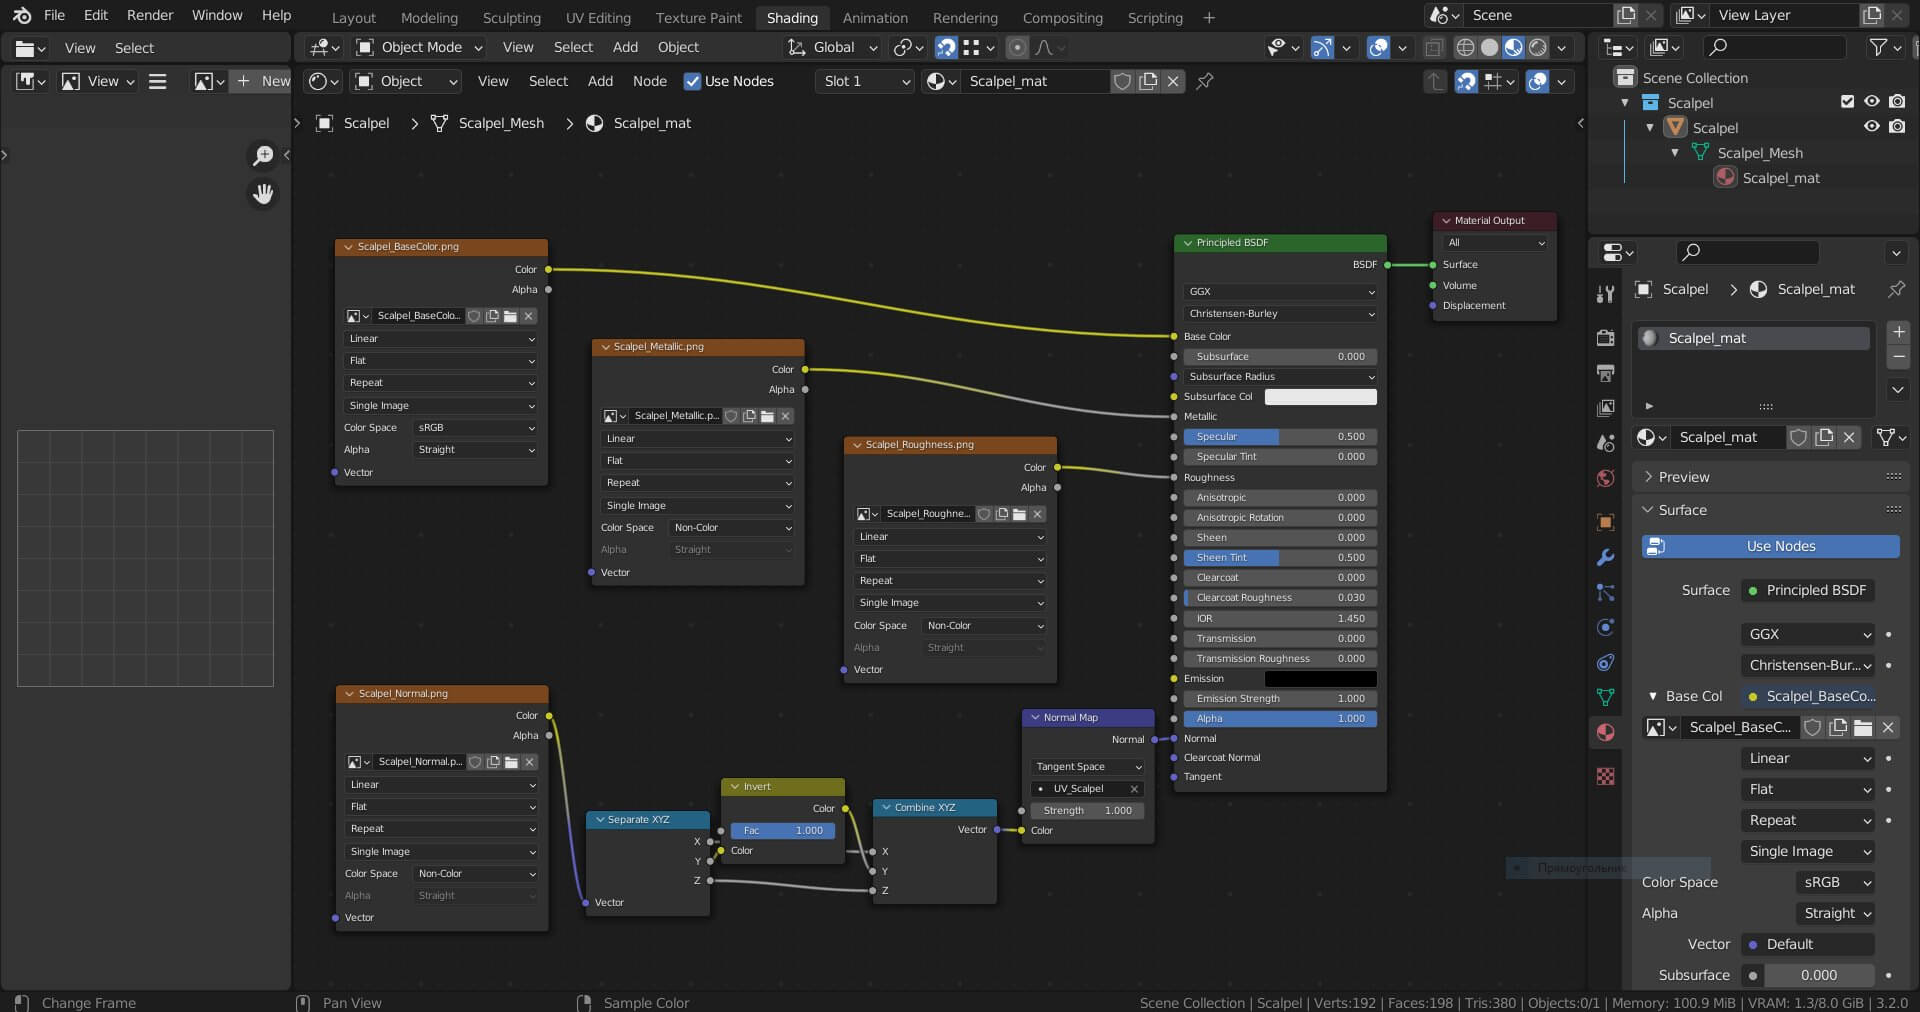Open the Texture checkerboard properties tab
1920x1012 pixels.
click(1606, 776)
